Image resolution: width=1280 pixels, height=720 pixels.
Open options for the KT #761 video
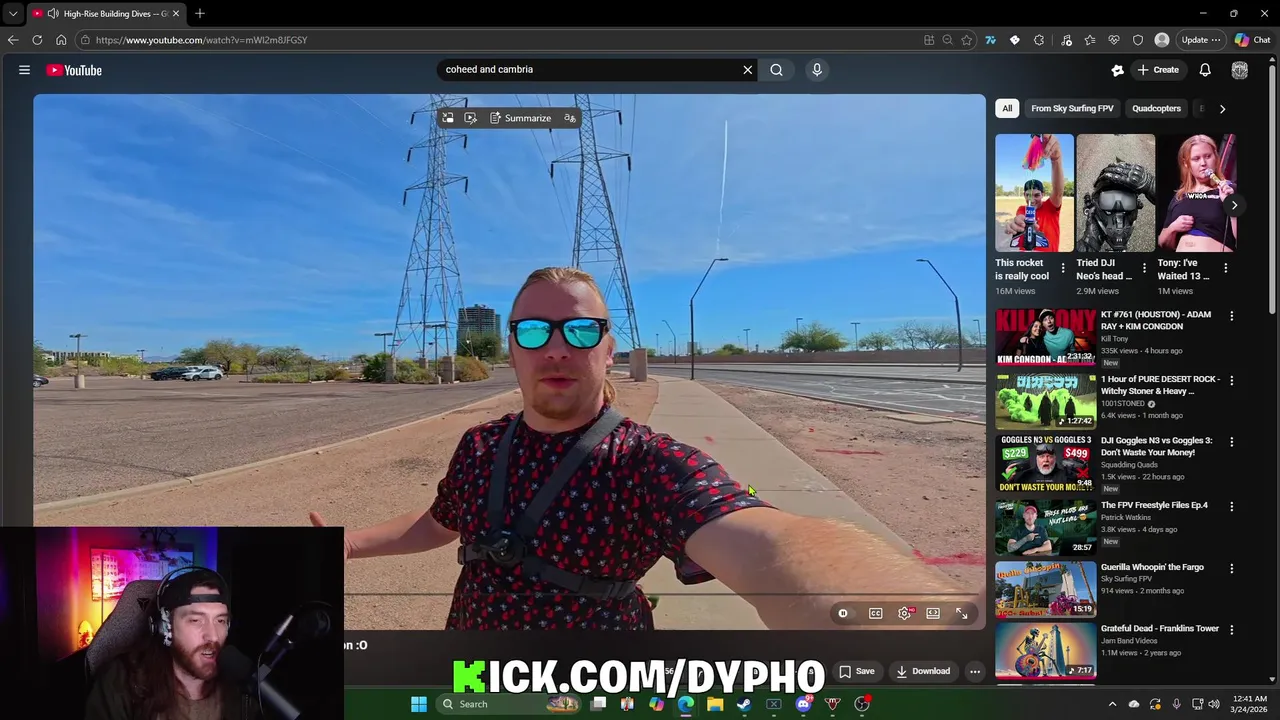[x=1231, y=316]
